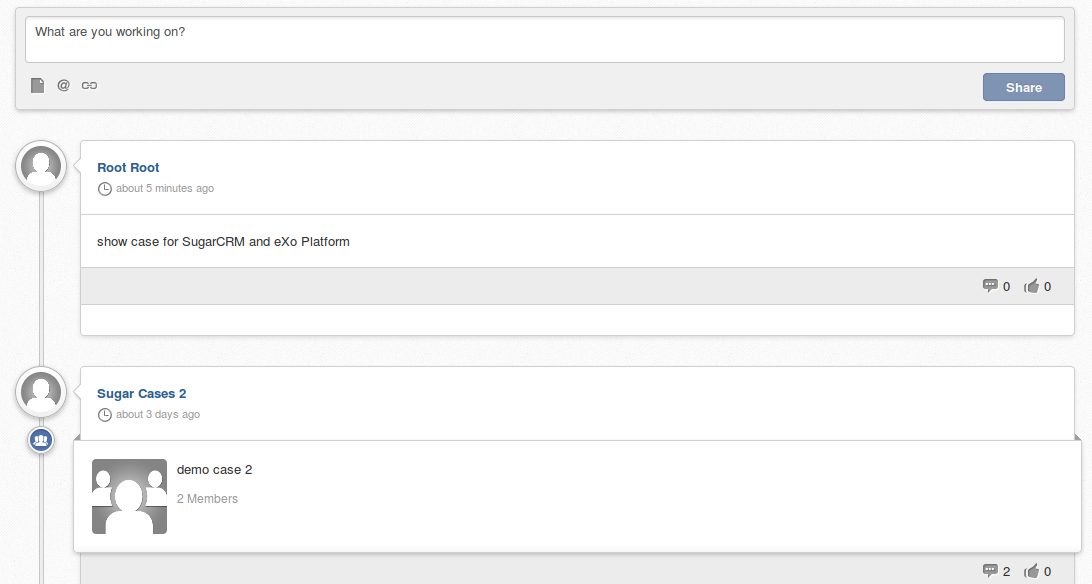Focus the 'What are you working on?' field

click(545, 40)
